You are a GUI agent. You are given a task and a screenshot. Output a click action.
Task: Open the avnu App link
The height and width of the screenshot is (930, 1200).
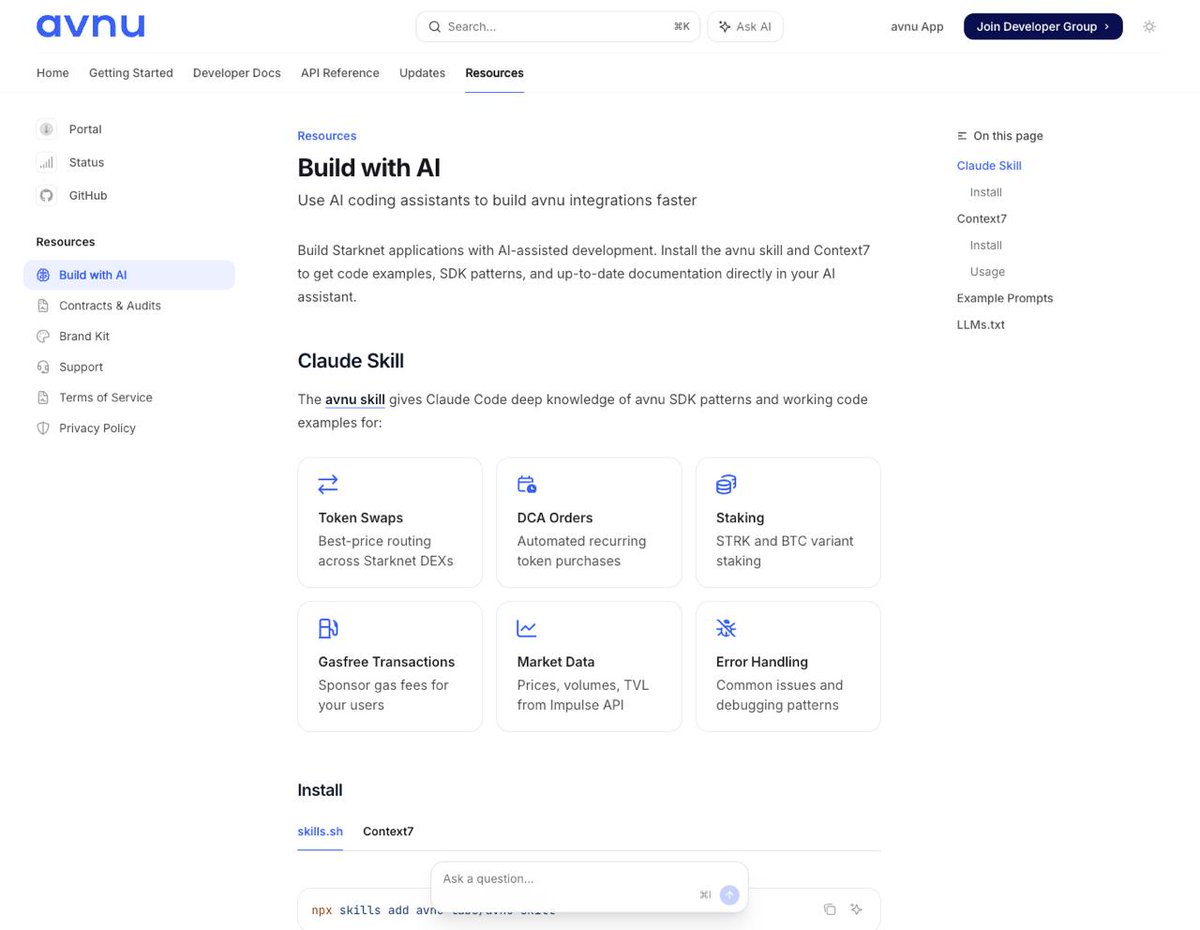pyautogui.click(x=917, y=27)
